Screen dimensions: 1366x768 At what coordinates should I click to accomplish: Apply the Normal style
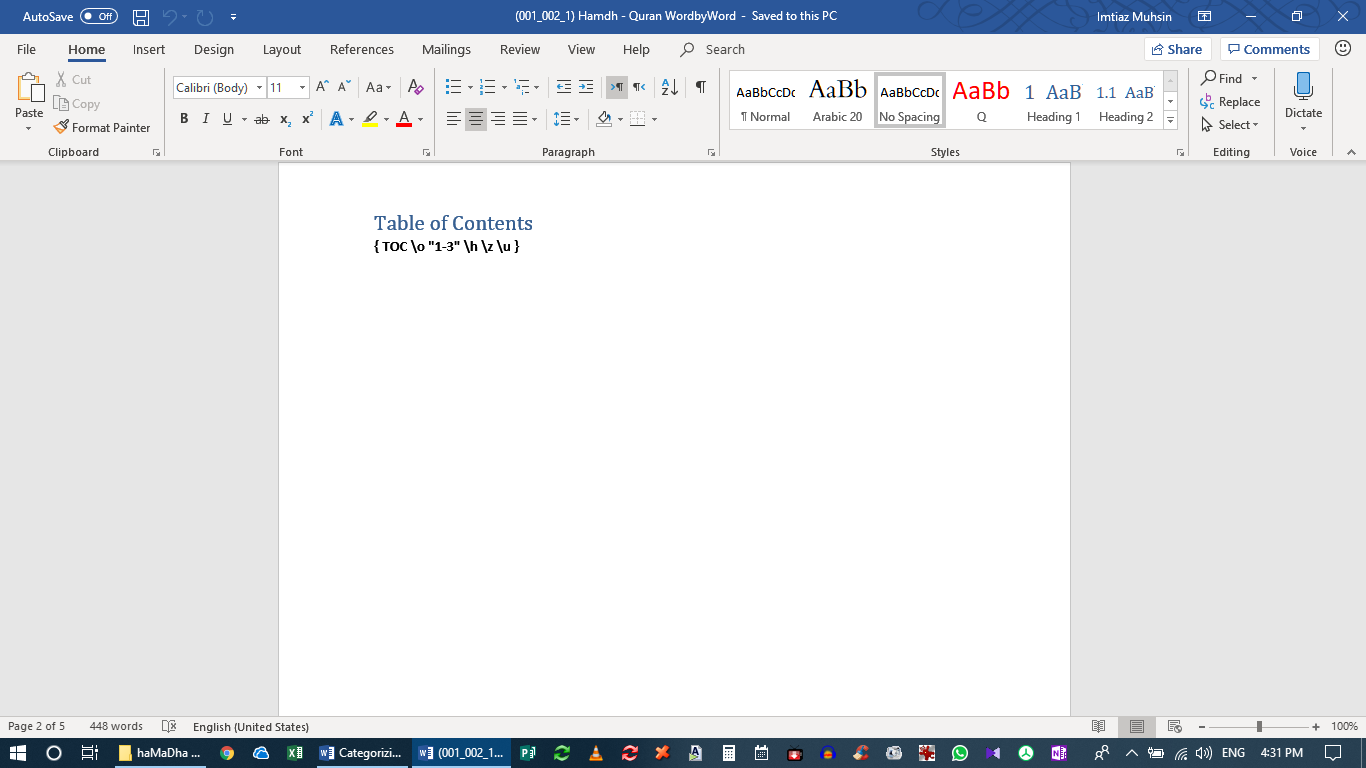point(766,101)
